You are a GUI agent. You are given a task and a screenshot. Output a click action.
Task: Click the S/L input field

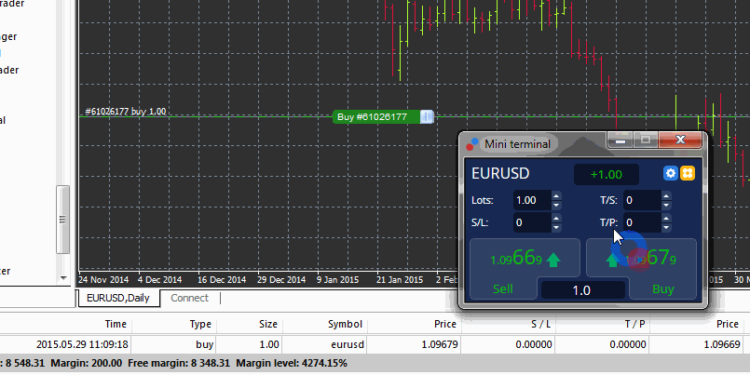click(532, 223)
